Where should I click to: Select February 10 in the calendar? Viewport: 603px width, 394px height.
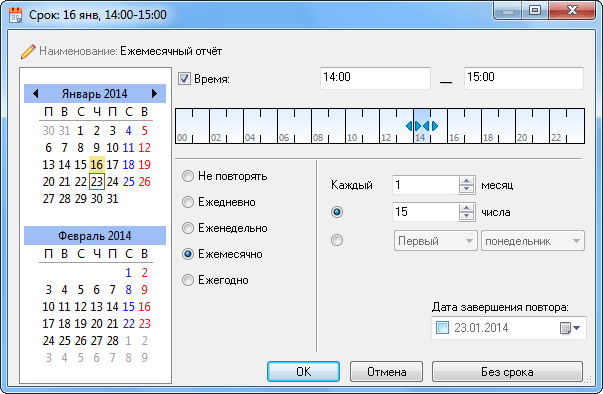(x=48, y=307)
